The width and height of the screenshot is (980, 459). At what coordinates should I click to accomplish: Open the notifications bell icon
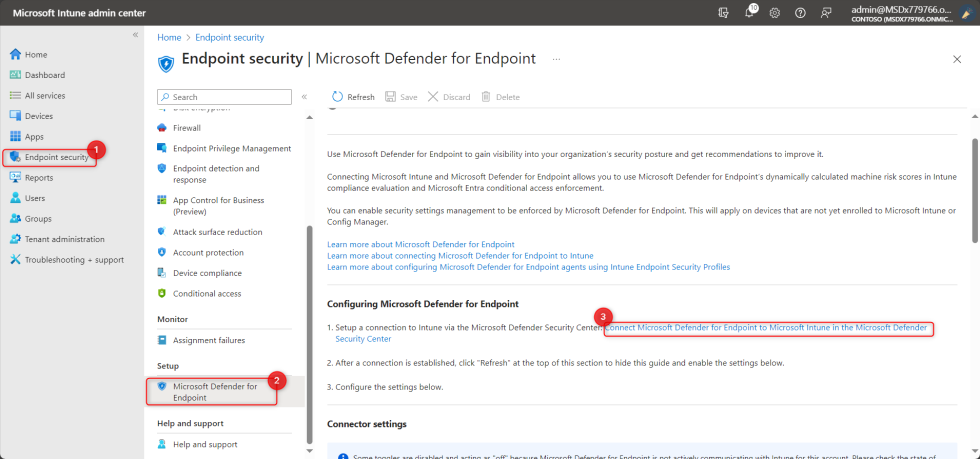click(750, 13)
